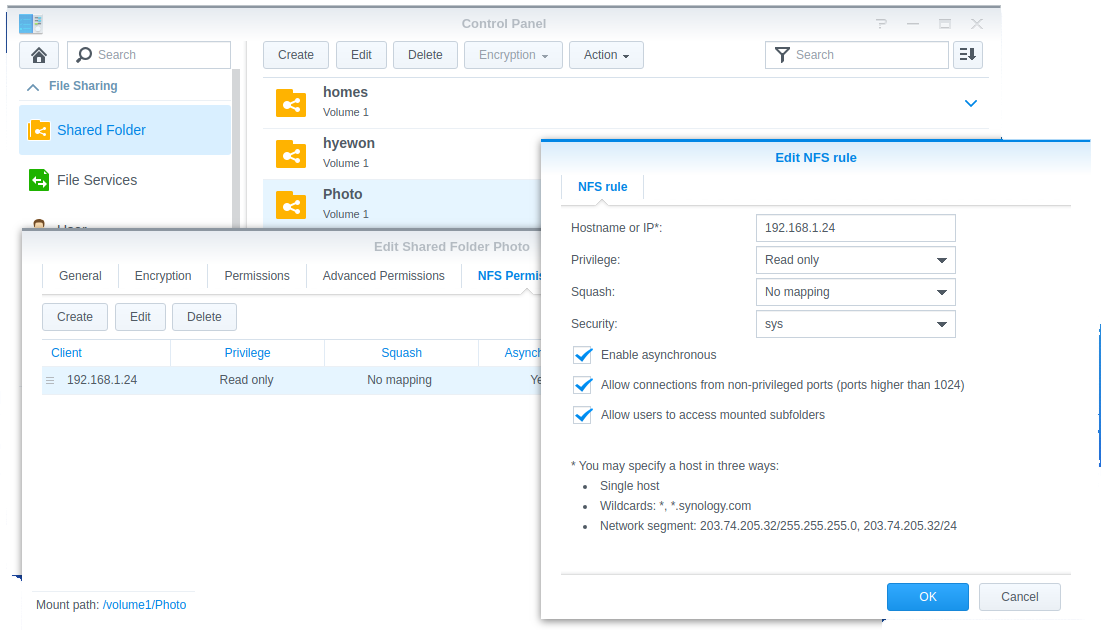Click Delete in NFS Permissions tab
1101x630 pixels.
click(204, 317)
